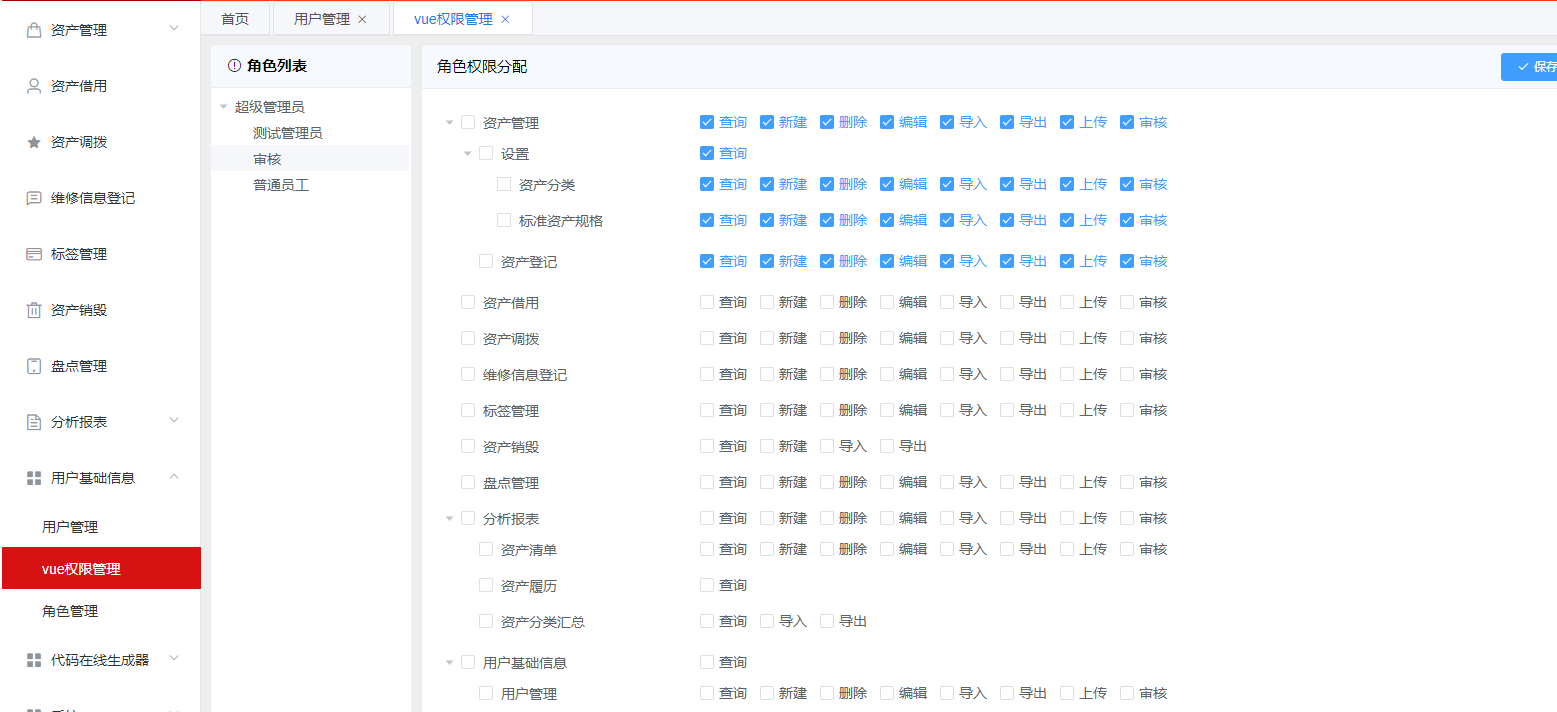The height and width of the screenshot is (712, 1557).
Task: Check 编辑 in the 维修信息登记 permission row
Action: 887,374
